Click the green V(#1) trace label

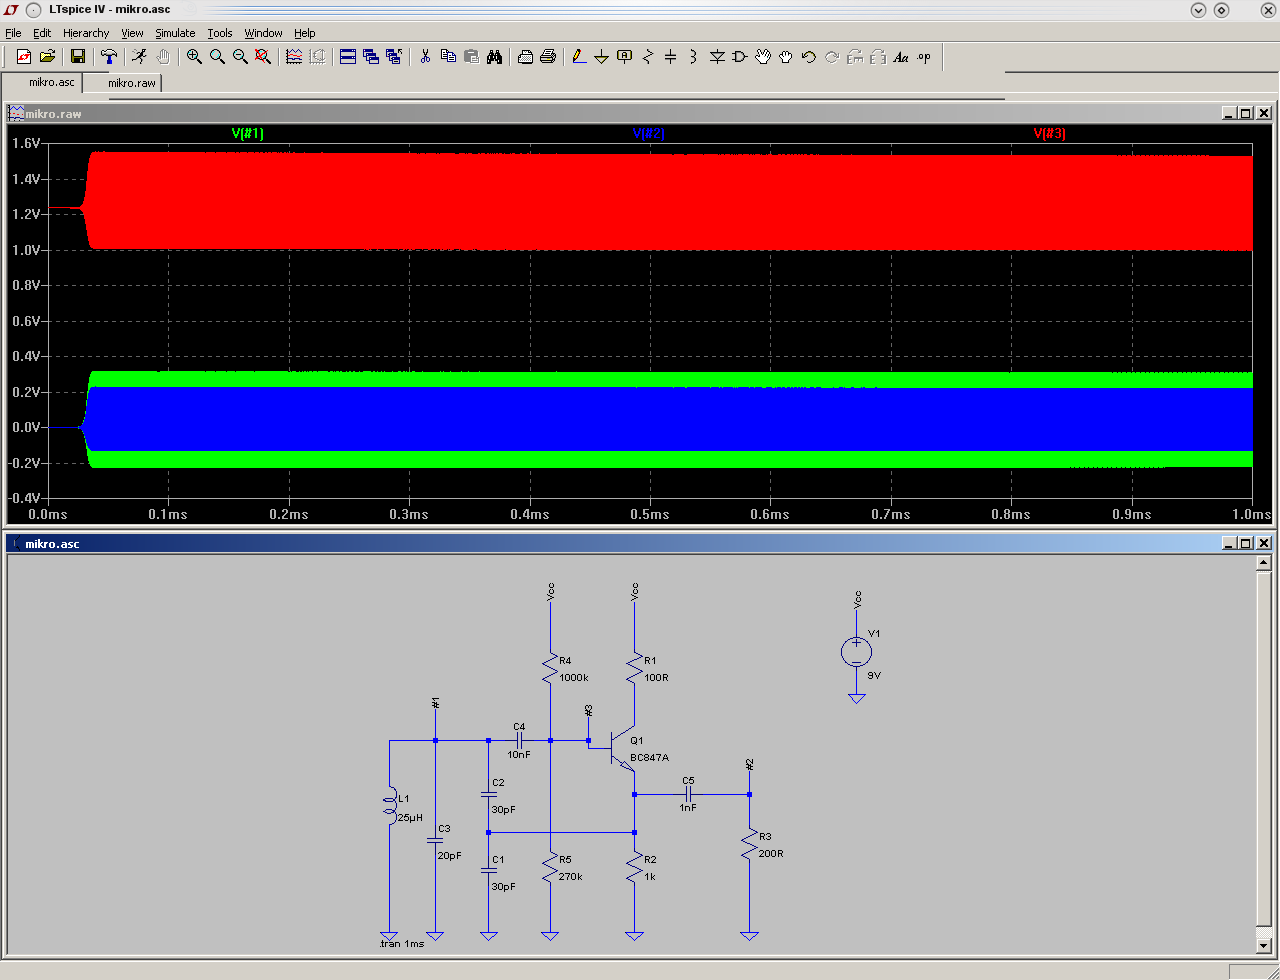(248, 134)
